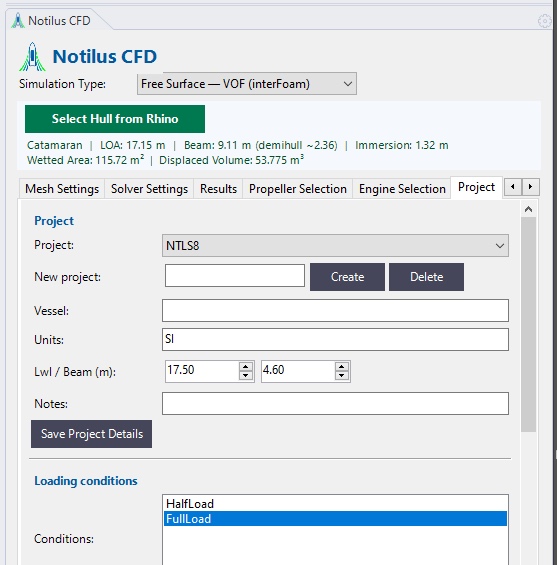Image resolution: width=557 pixels, height=565 pixels.
Task: Select the FullLoad condition
Action: (x=335, y=519)
